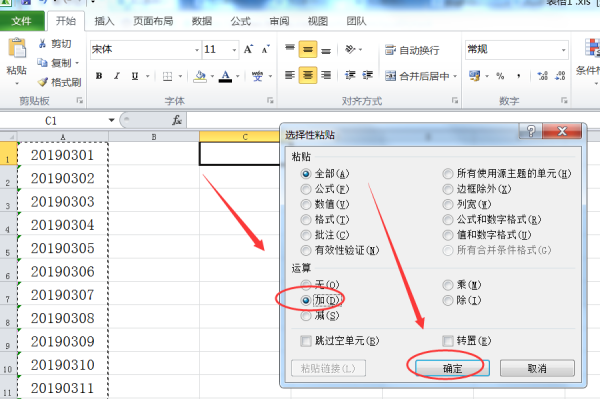The height and width of the screenshot is (399, 600).
Task: Click the Cut (剪切) scissors icon
Action: coord(42,44)
